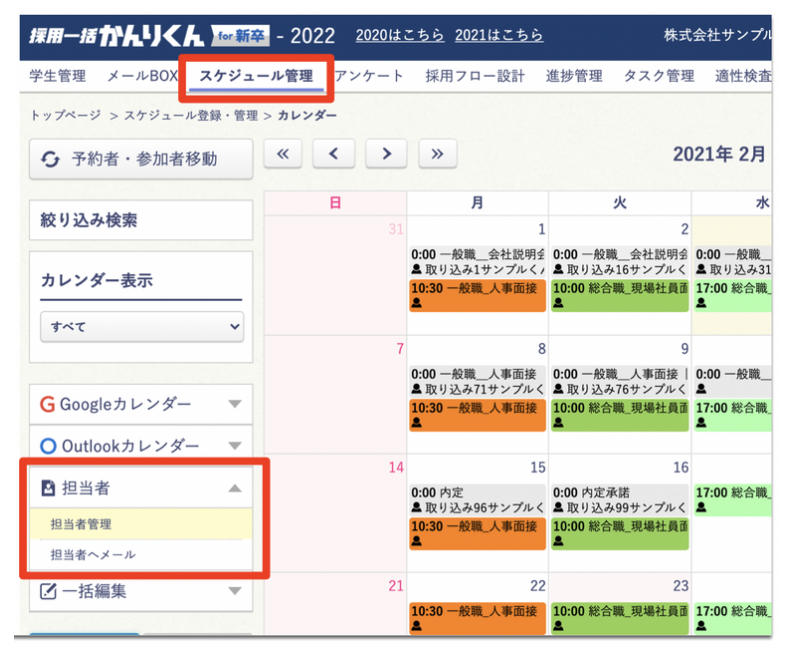Open the 2020はこちら link

pos(400,36)
